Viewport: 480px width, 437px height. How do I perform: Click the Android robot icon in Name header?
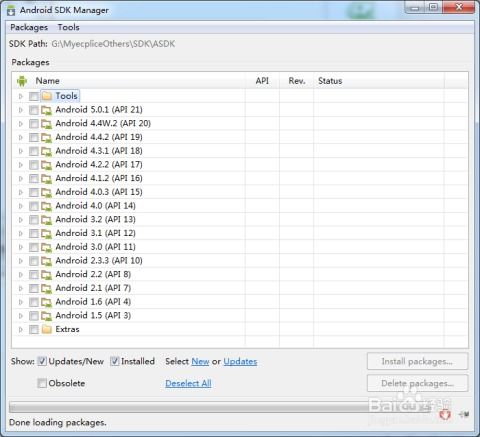pyautogui.click(x=22, y=81)
